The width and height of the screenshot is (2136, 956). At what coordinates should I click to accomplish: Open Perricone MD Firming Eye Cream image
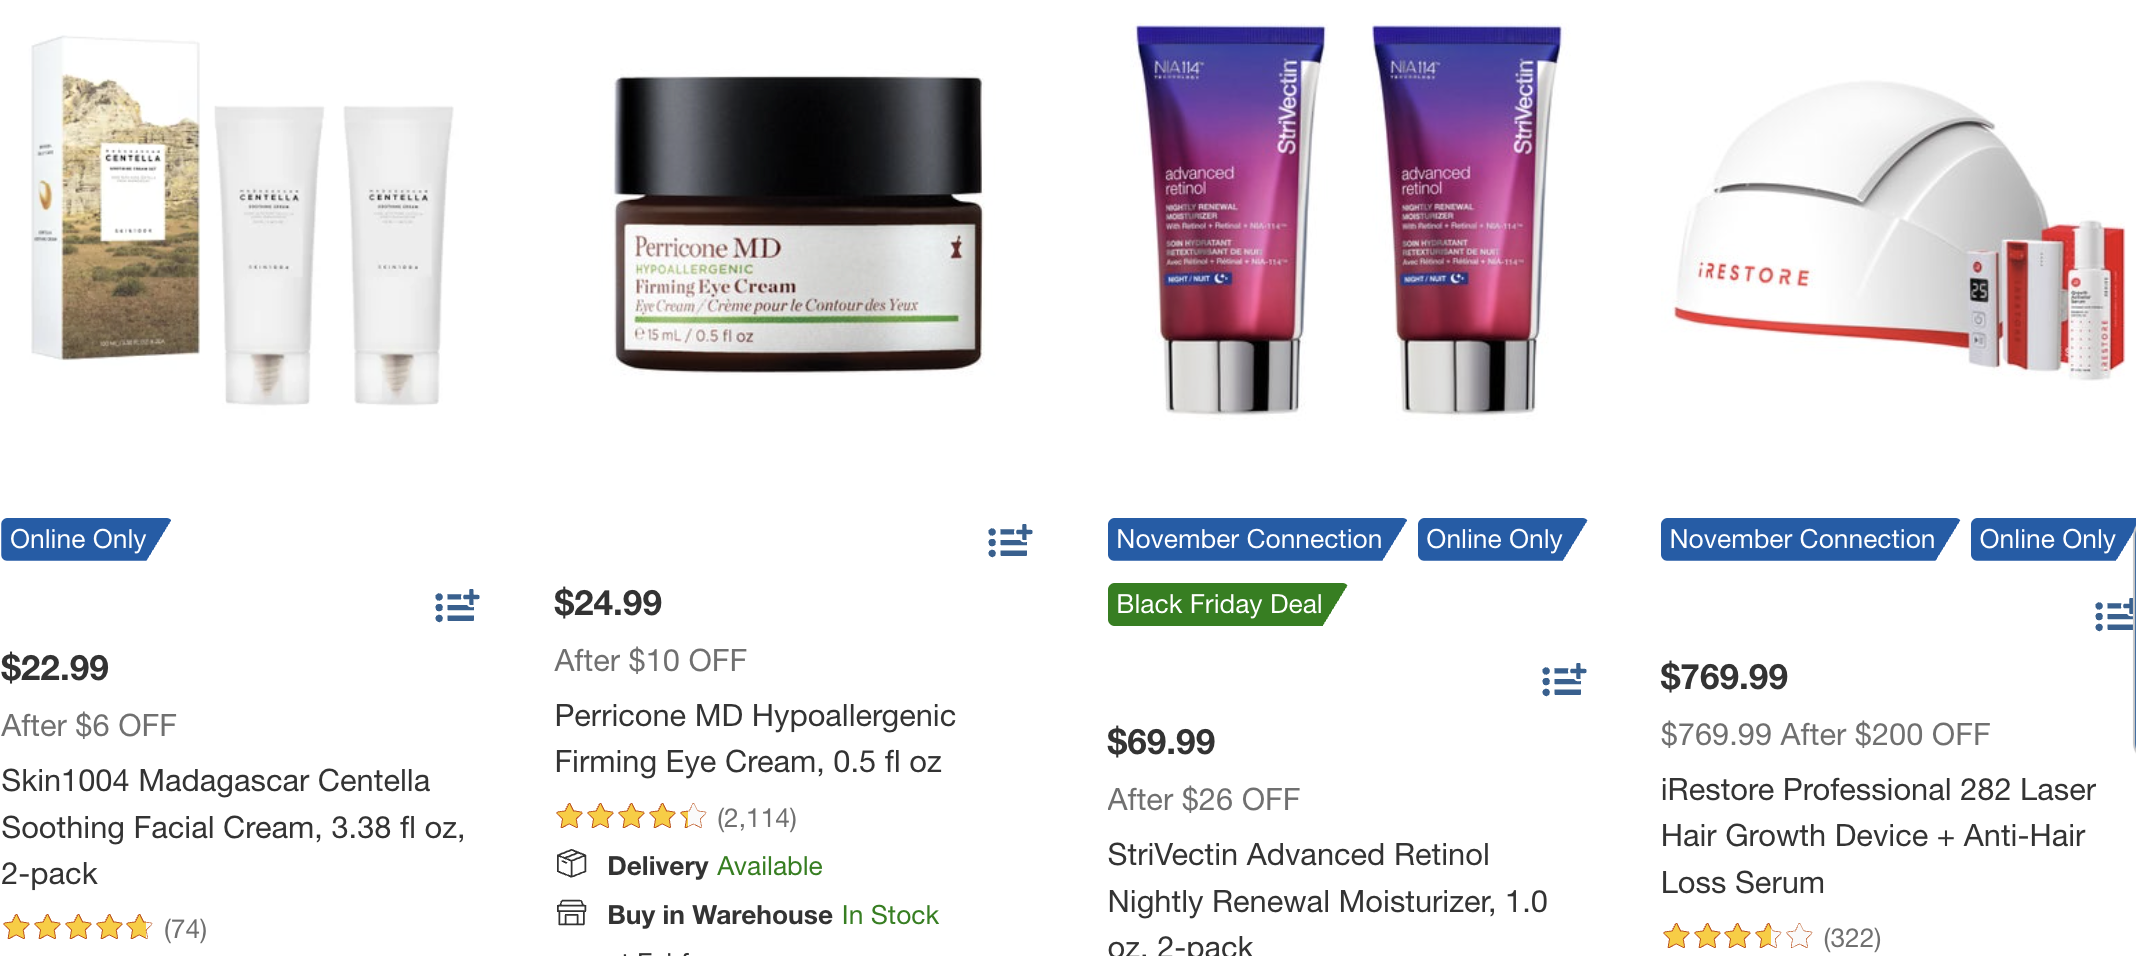coord(798,223)
